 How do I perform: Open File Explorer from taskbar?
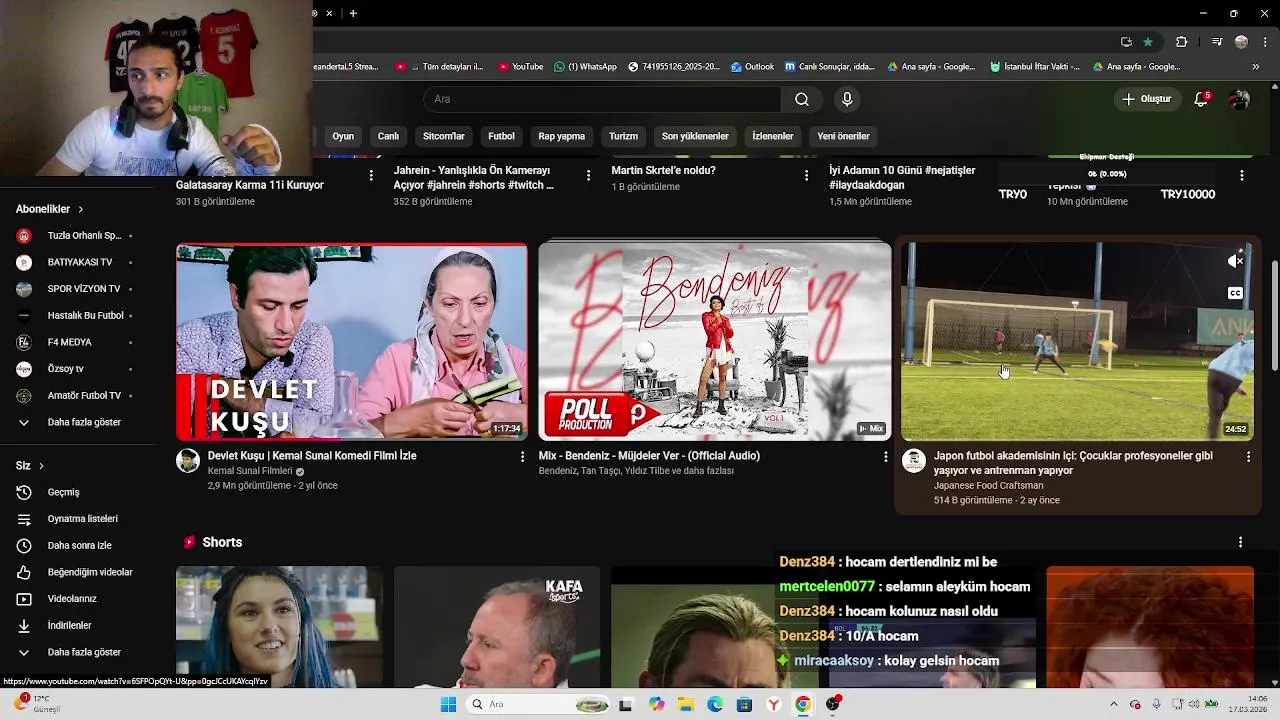pyautogui.click(x=686, y=704)
